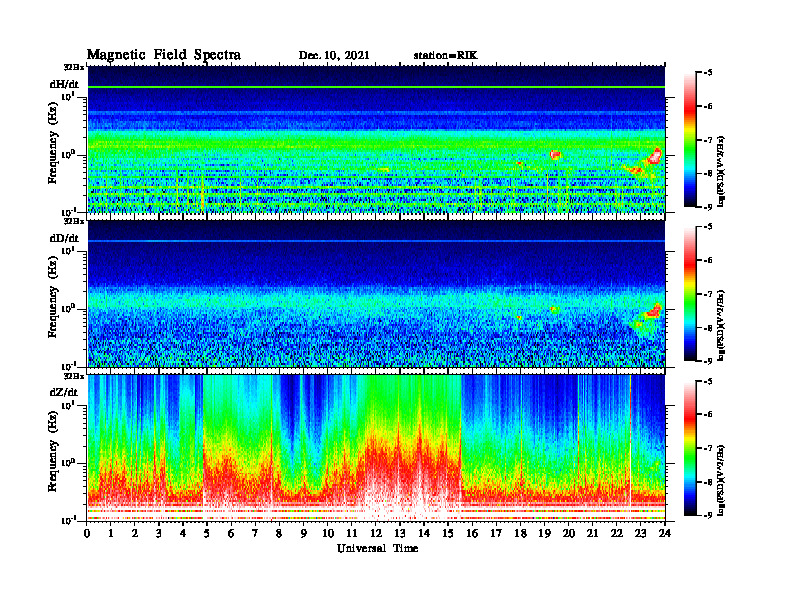Viewport: 792px width, 612px height.
Task: Click hour tick label 16 on the time axis
Action: (472, 534)
